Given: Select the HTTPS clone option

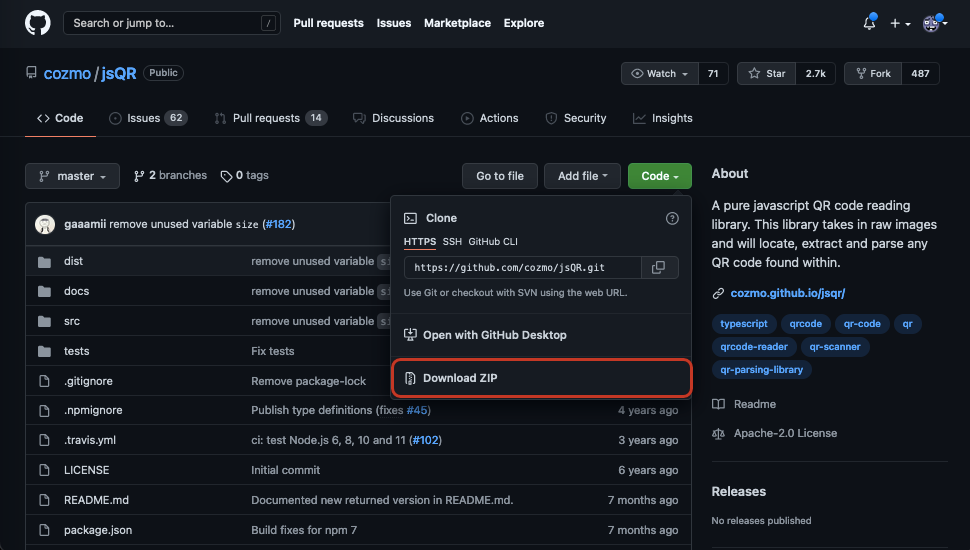Looking at the screenshot, I should pyautogui.click(x=420, y=242).
